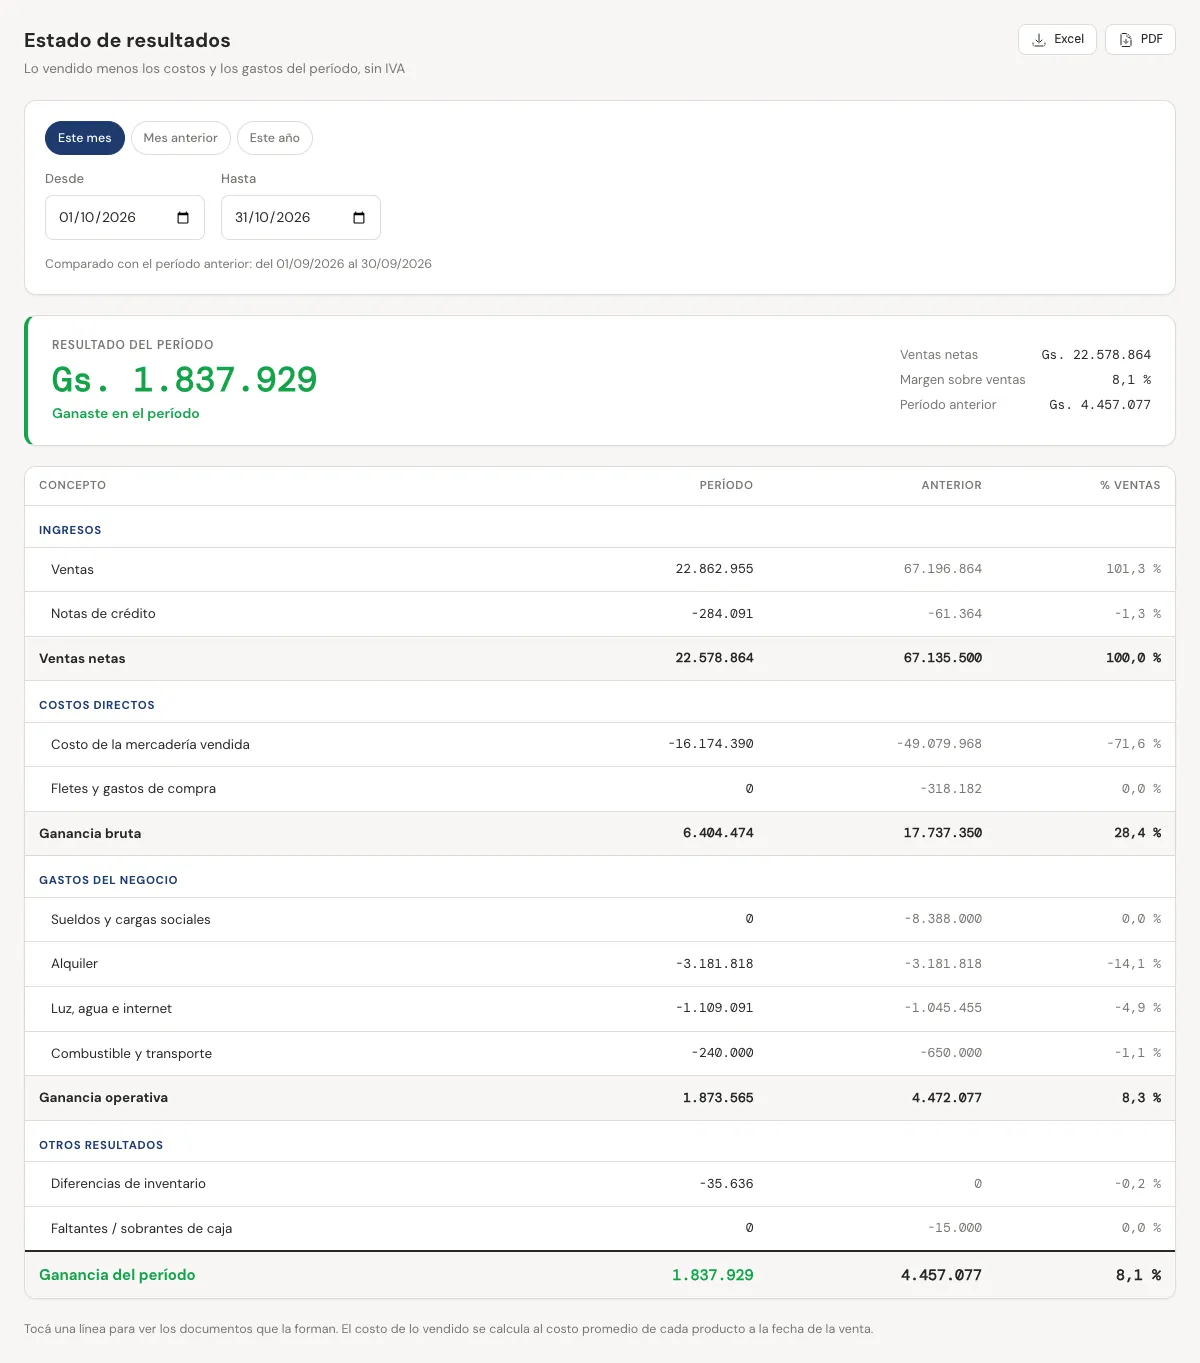Open Costo de la mercadería vendida line
The image size is (1200, 1363).
pos(600,744)
